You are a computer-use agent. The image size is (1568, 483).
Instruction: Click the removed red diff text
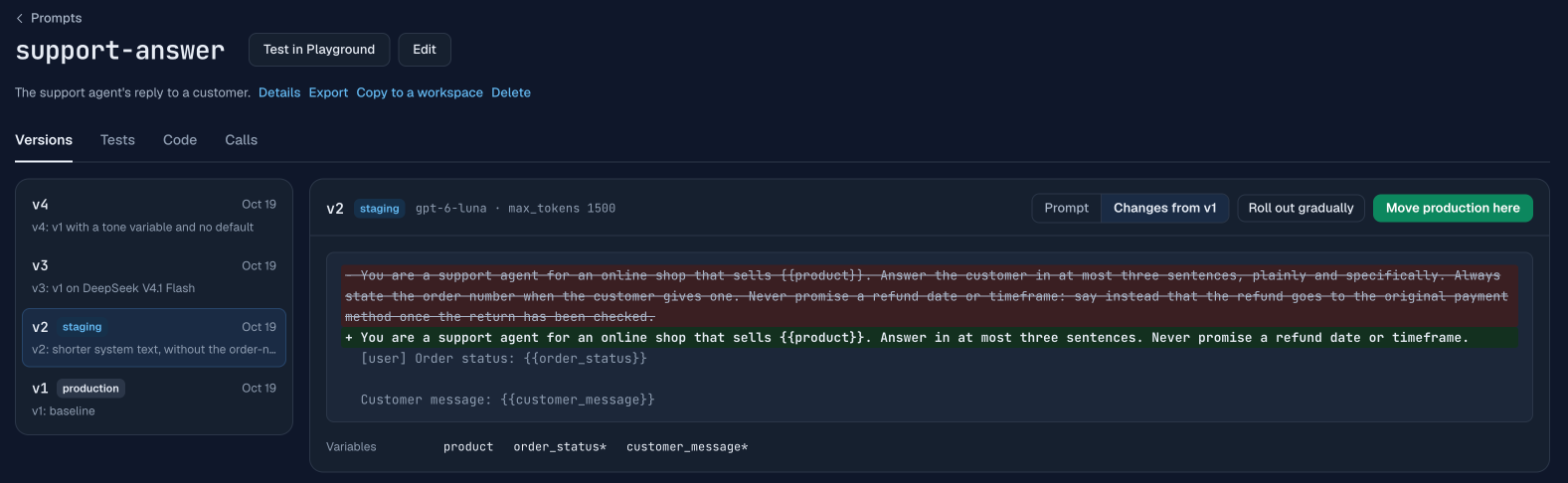pos(930,296)
